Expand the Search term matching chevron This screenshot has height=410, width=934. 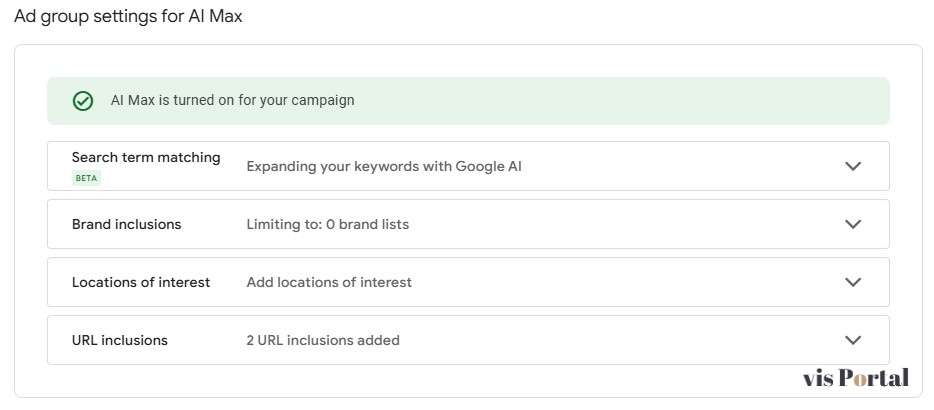[x=853, y=166]
